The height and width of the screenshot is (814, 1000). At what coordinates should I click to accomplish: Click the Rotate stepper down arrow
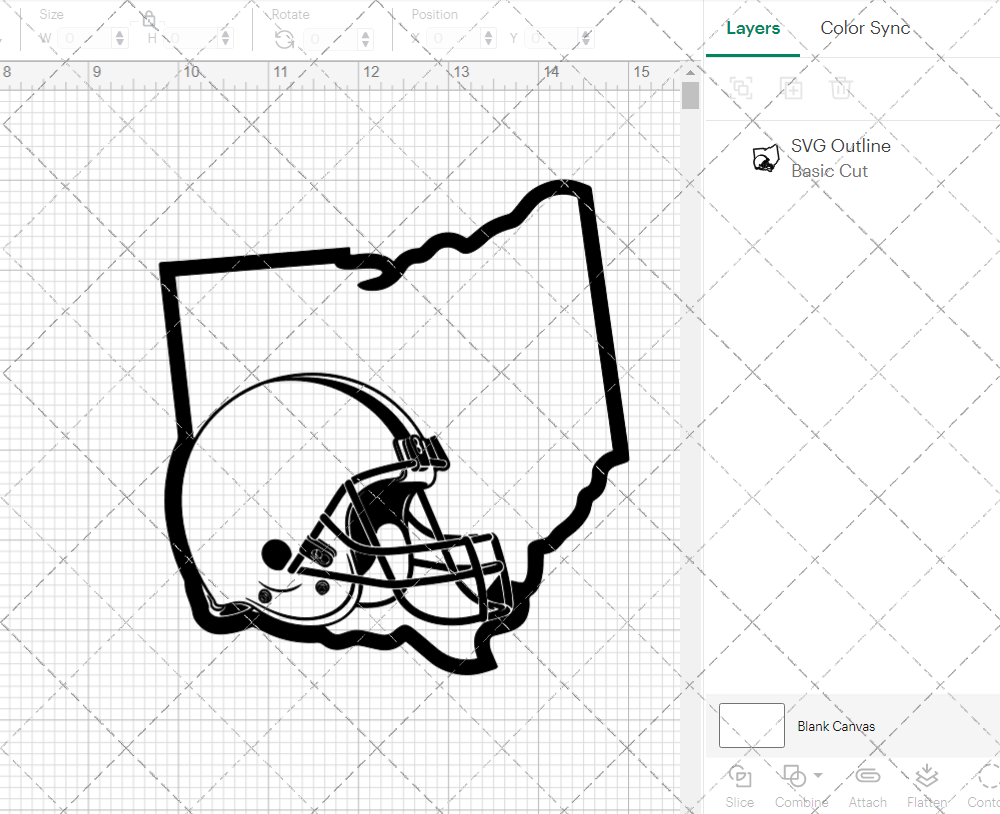365,42
